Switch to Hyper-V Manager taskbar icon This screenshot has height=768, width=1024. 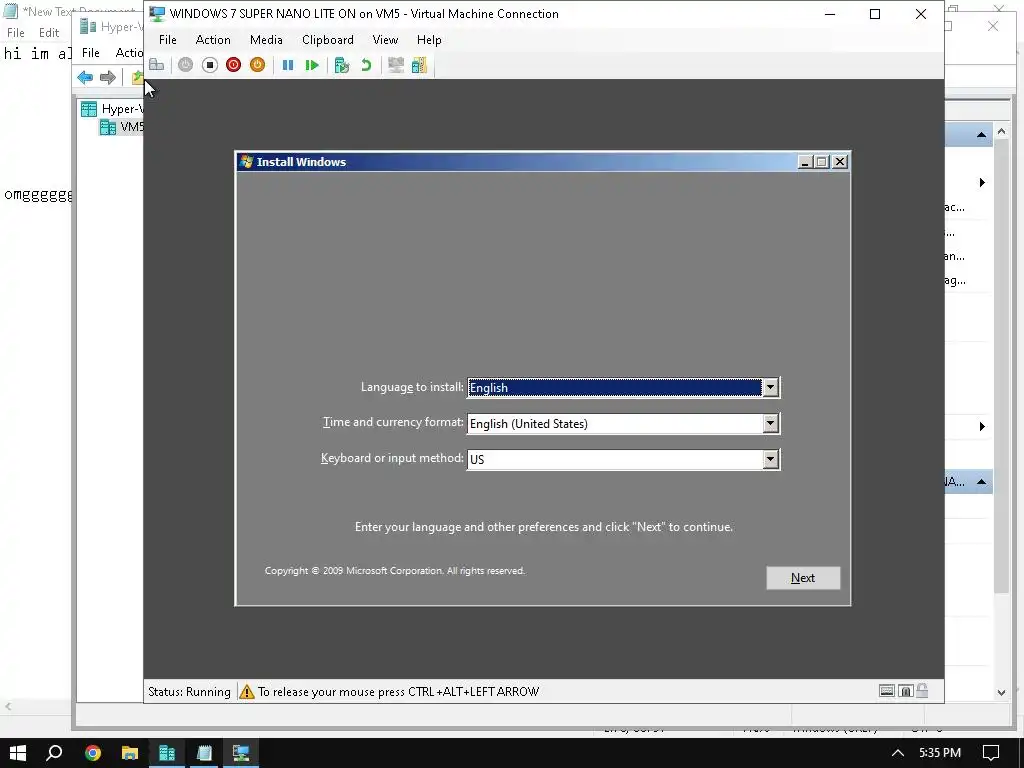(x=167, y=753)
